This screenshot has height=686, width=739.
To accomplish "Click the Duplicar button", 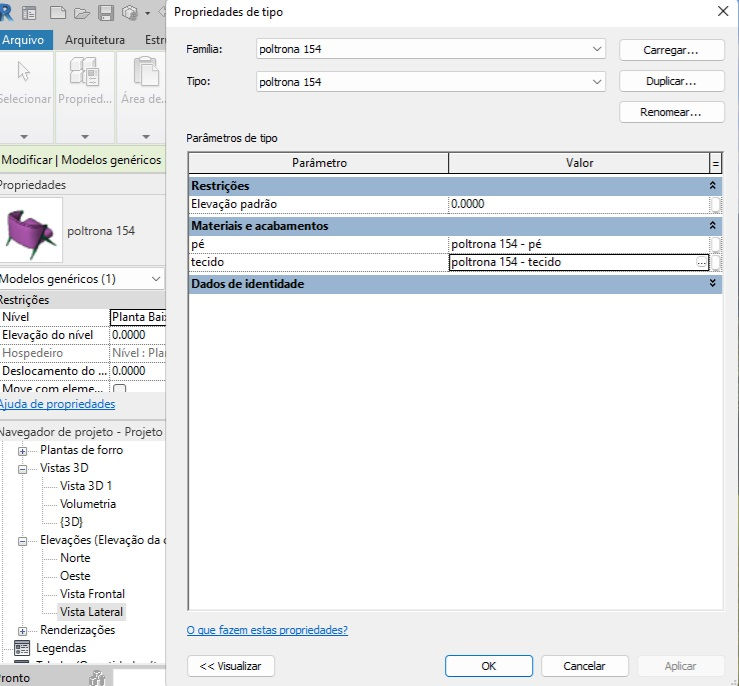I will 671,81.
